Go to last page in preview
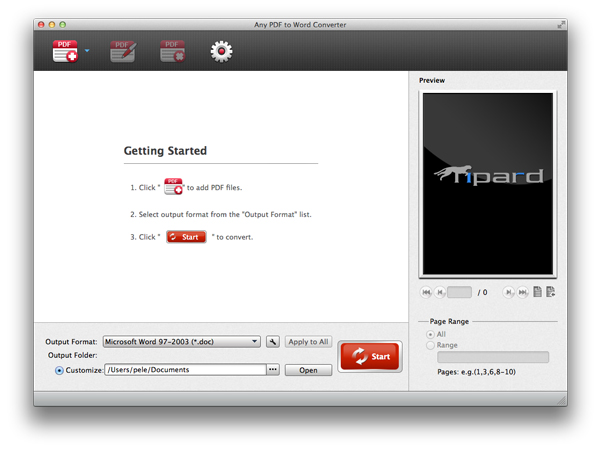 [x=522, y=292]
